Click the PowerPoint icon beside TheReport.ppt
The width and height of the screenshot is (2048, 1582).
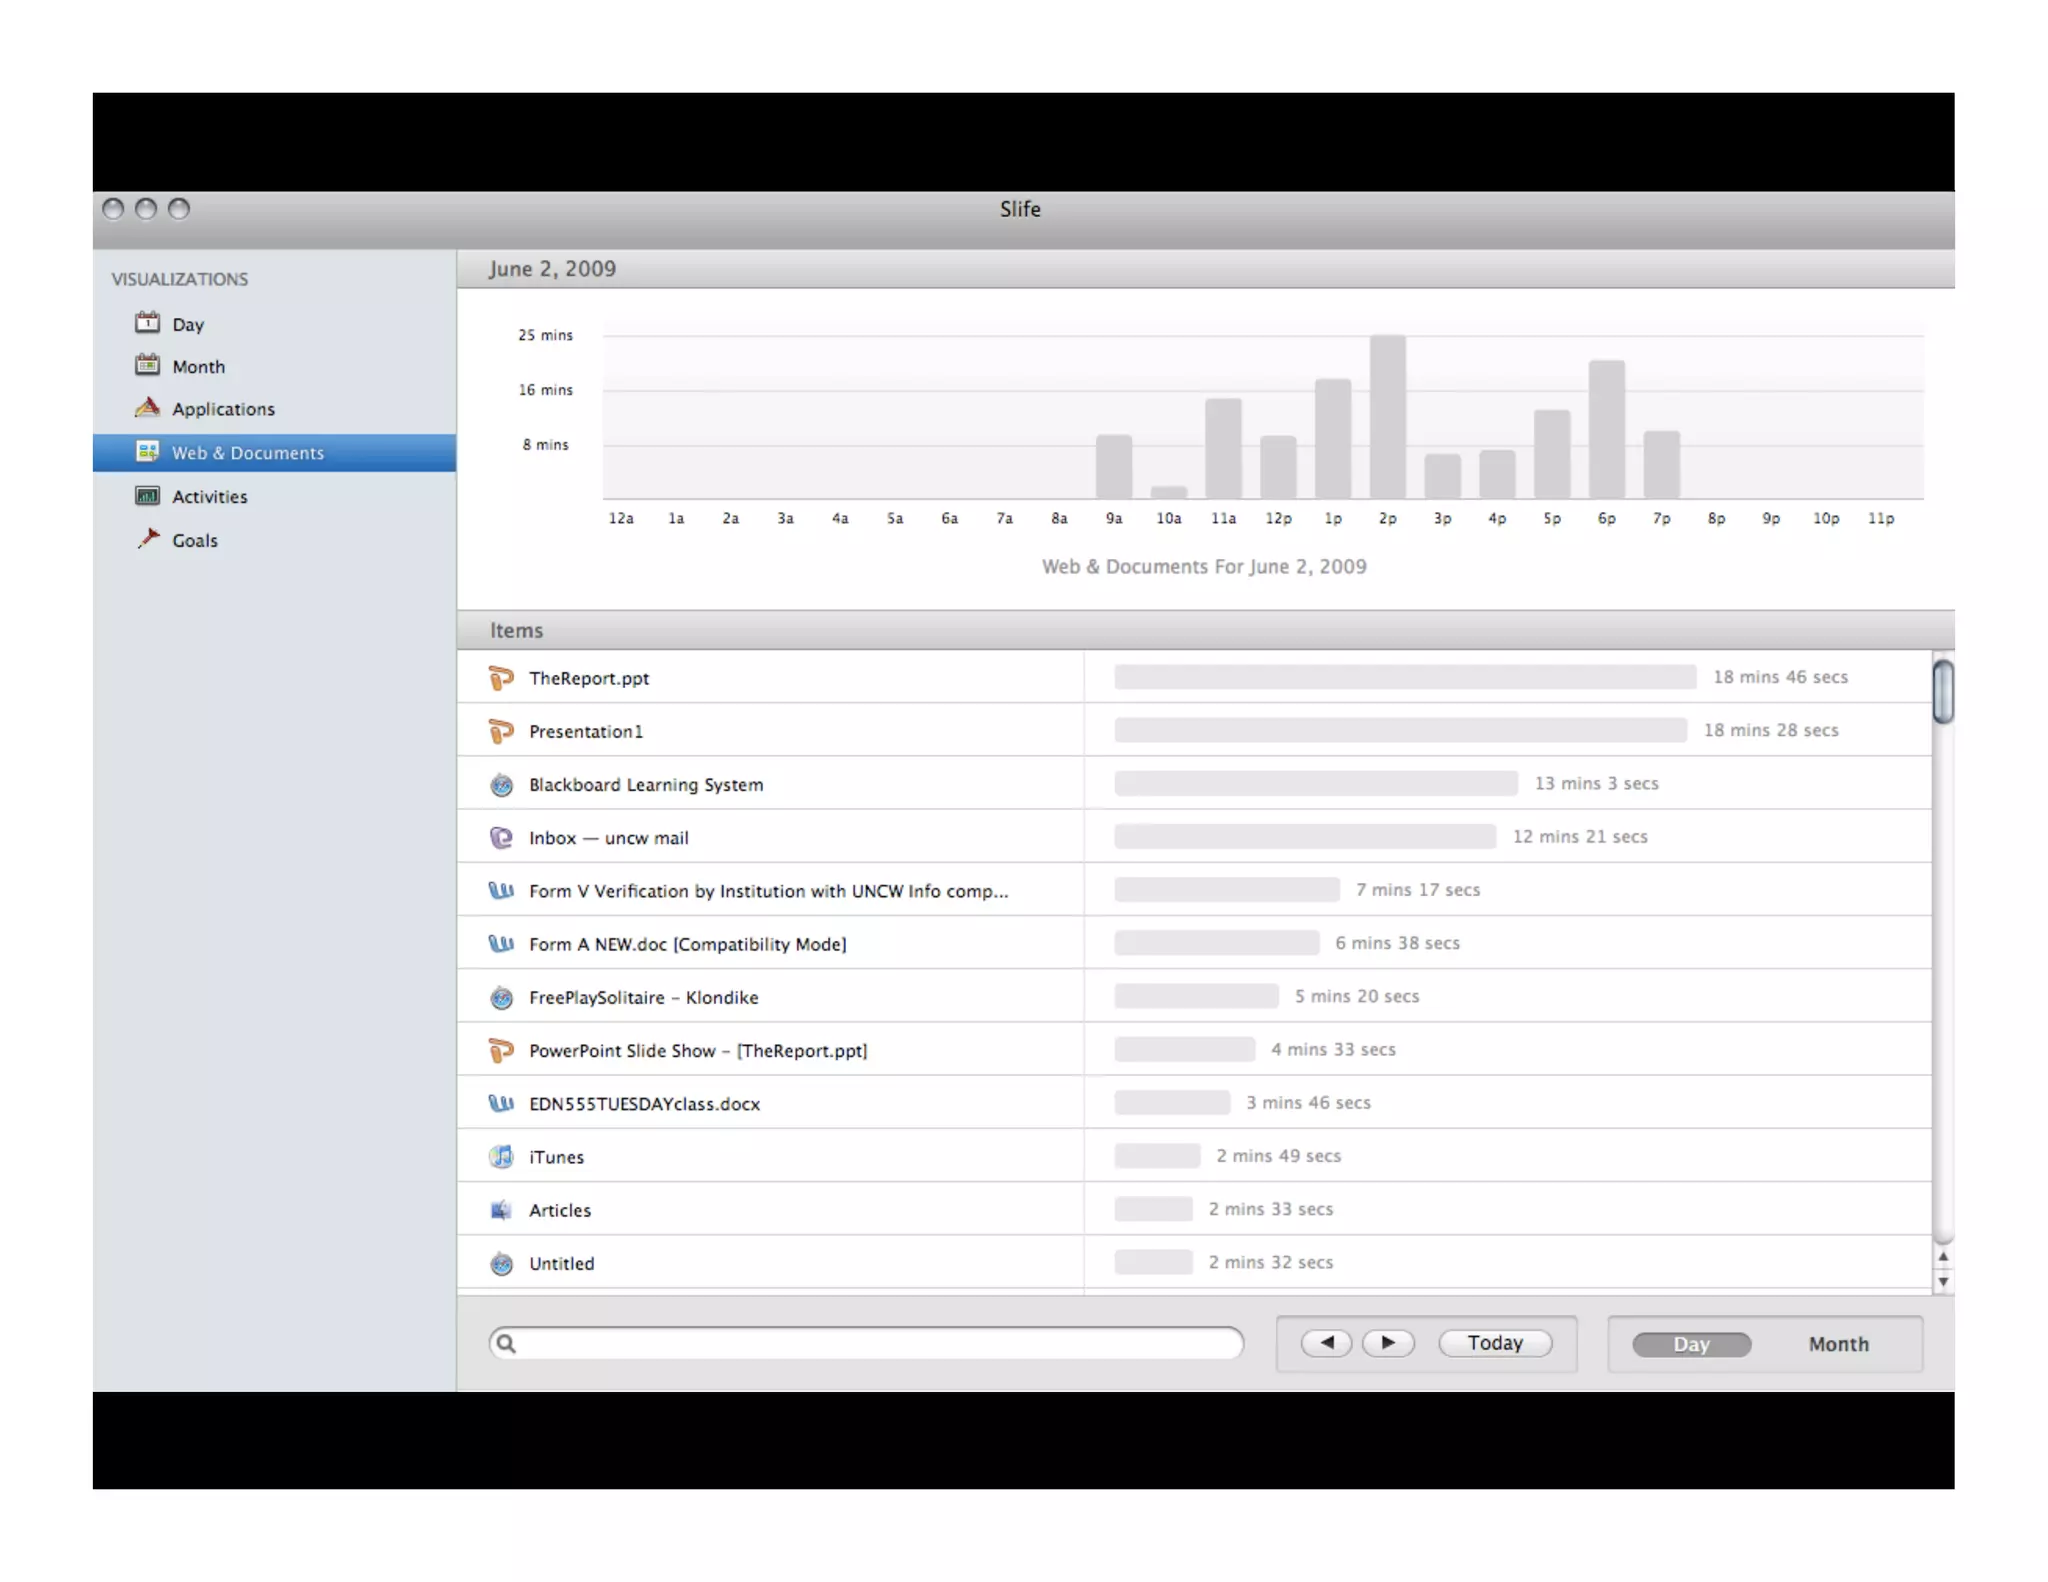(501, 678)
